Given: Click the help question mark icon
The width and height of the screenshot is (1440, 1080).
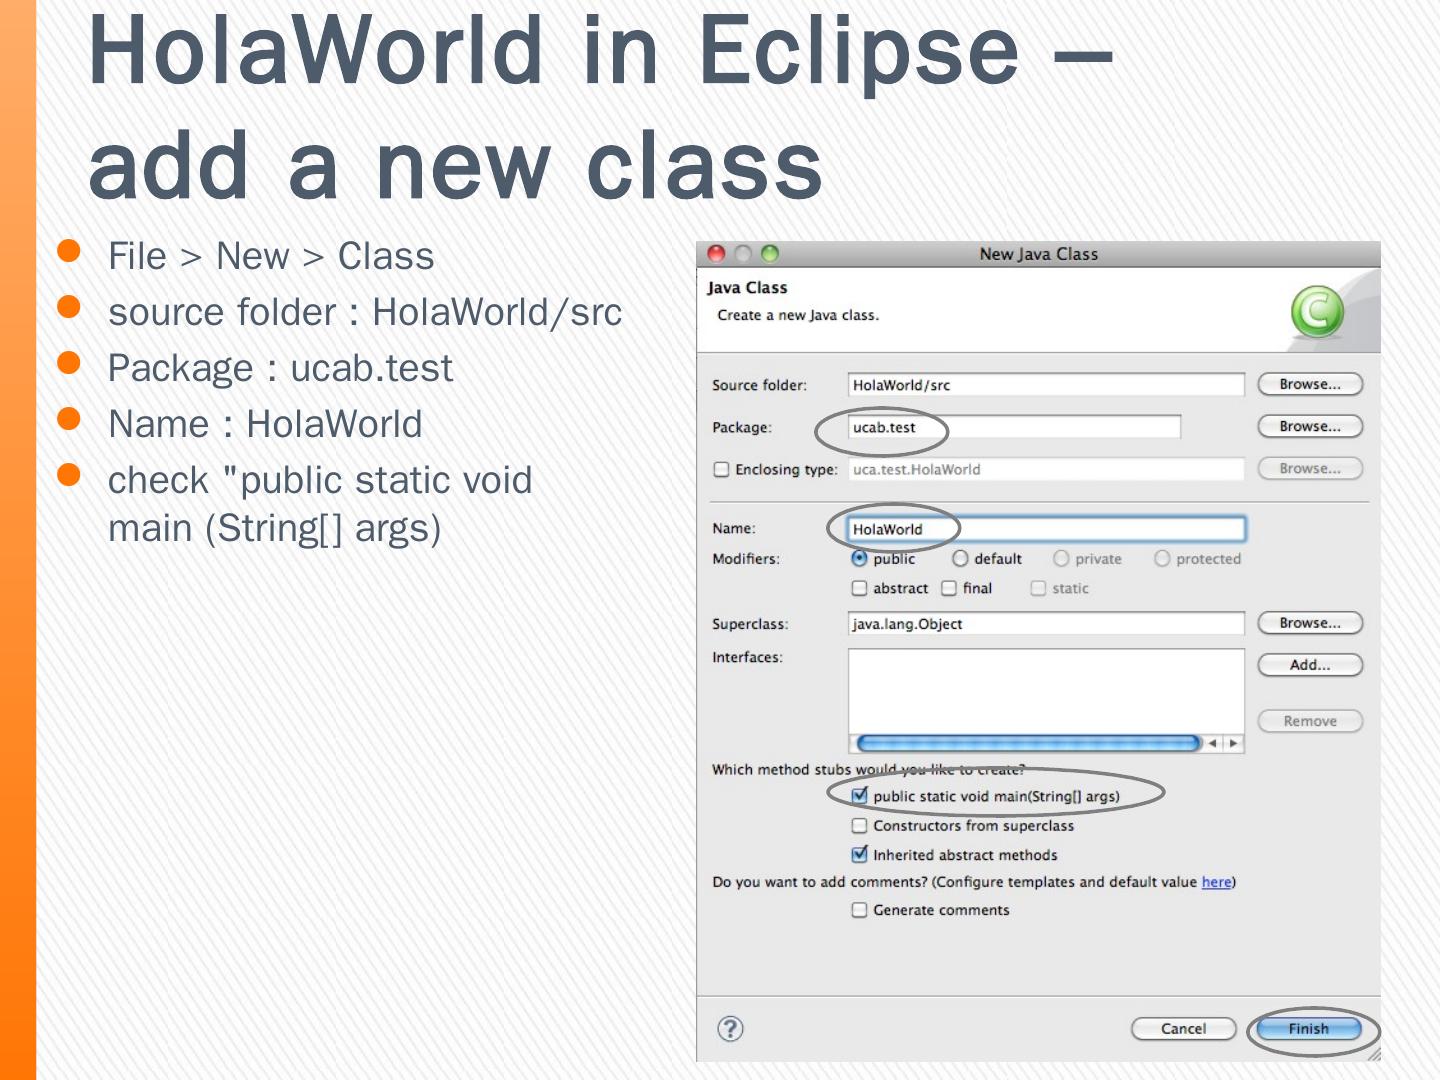Looking at the screenshot, I should point(731,1028).
